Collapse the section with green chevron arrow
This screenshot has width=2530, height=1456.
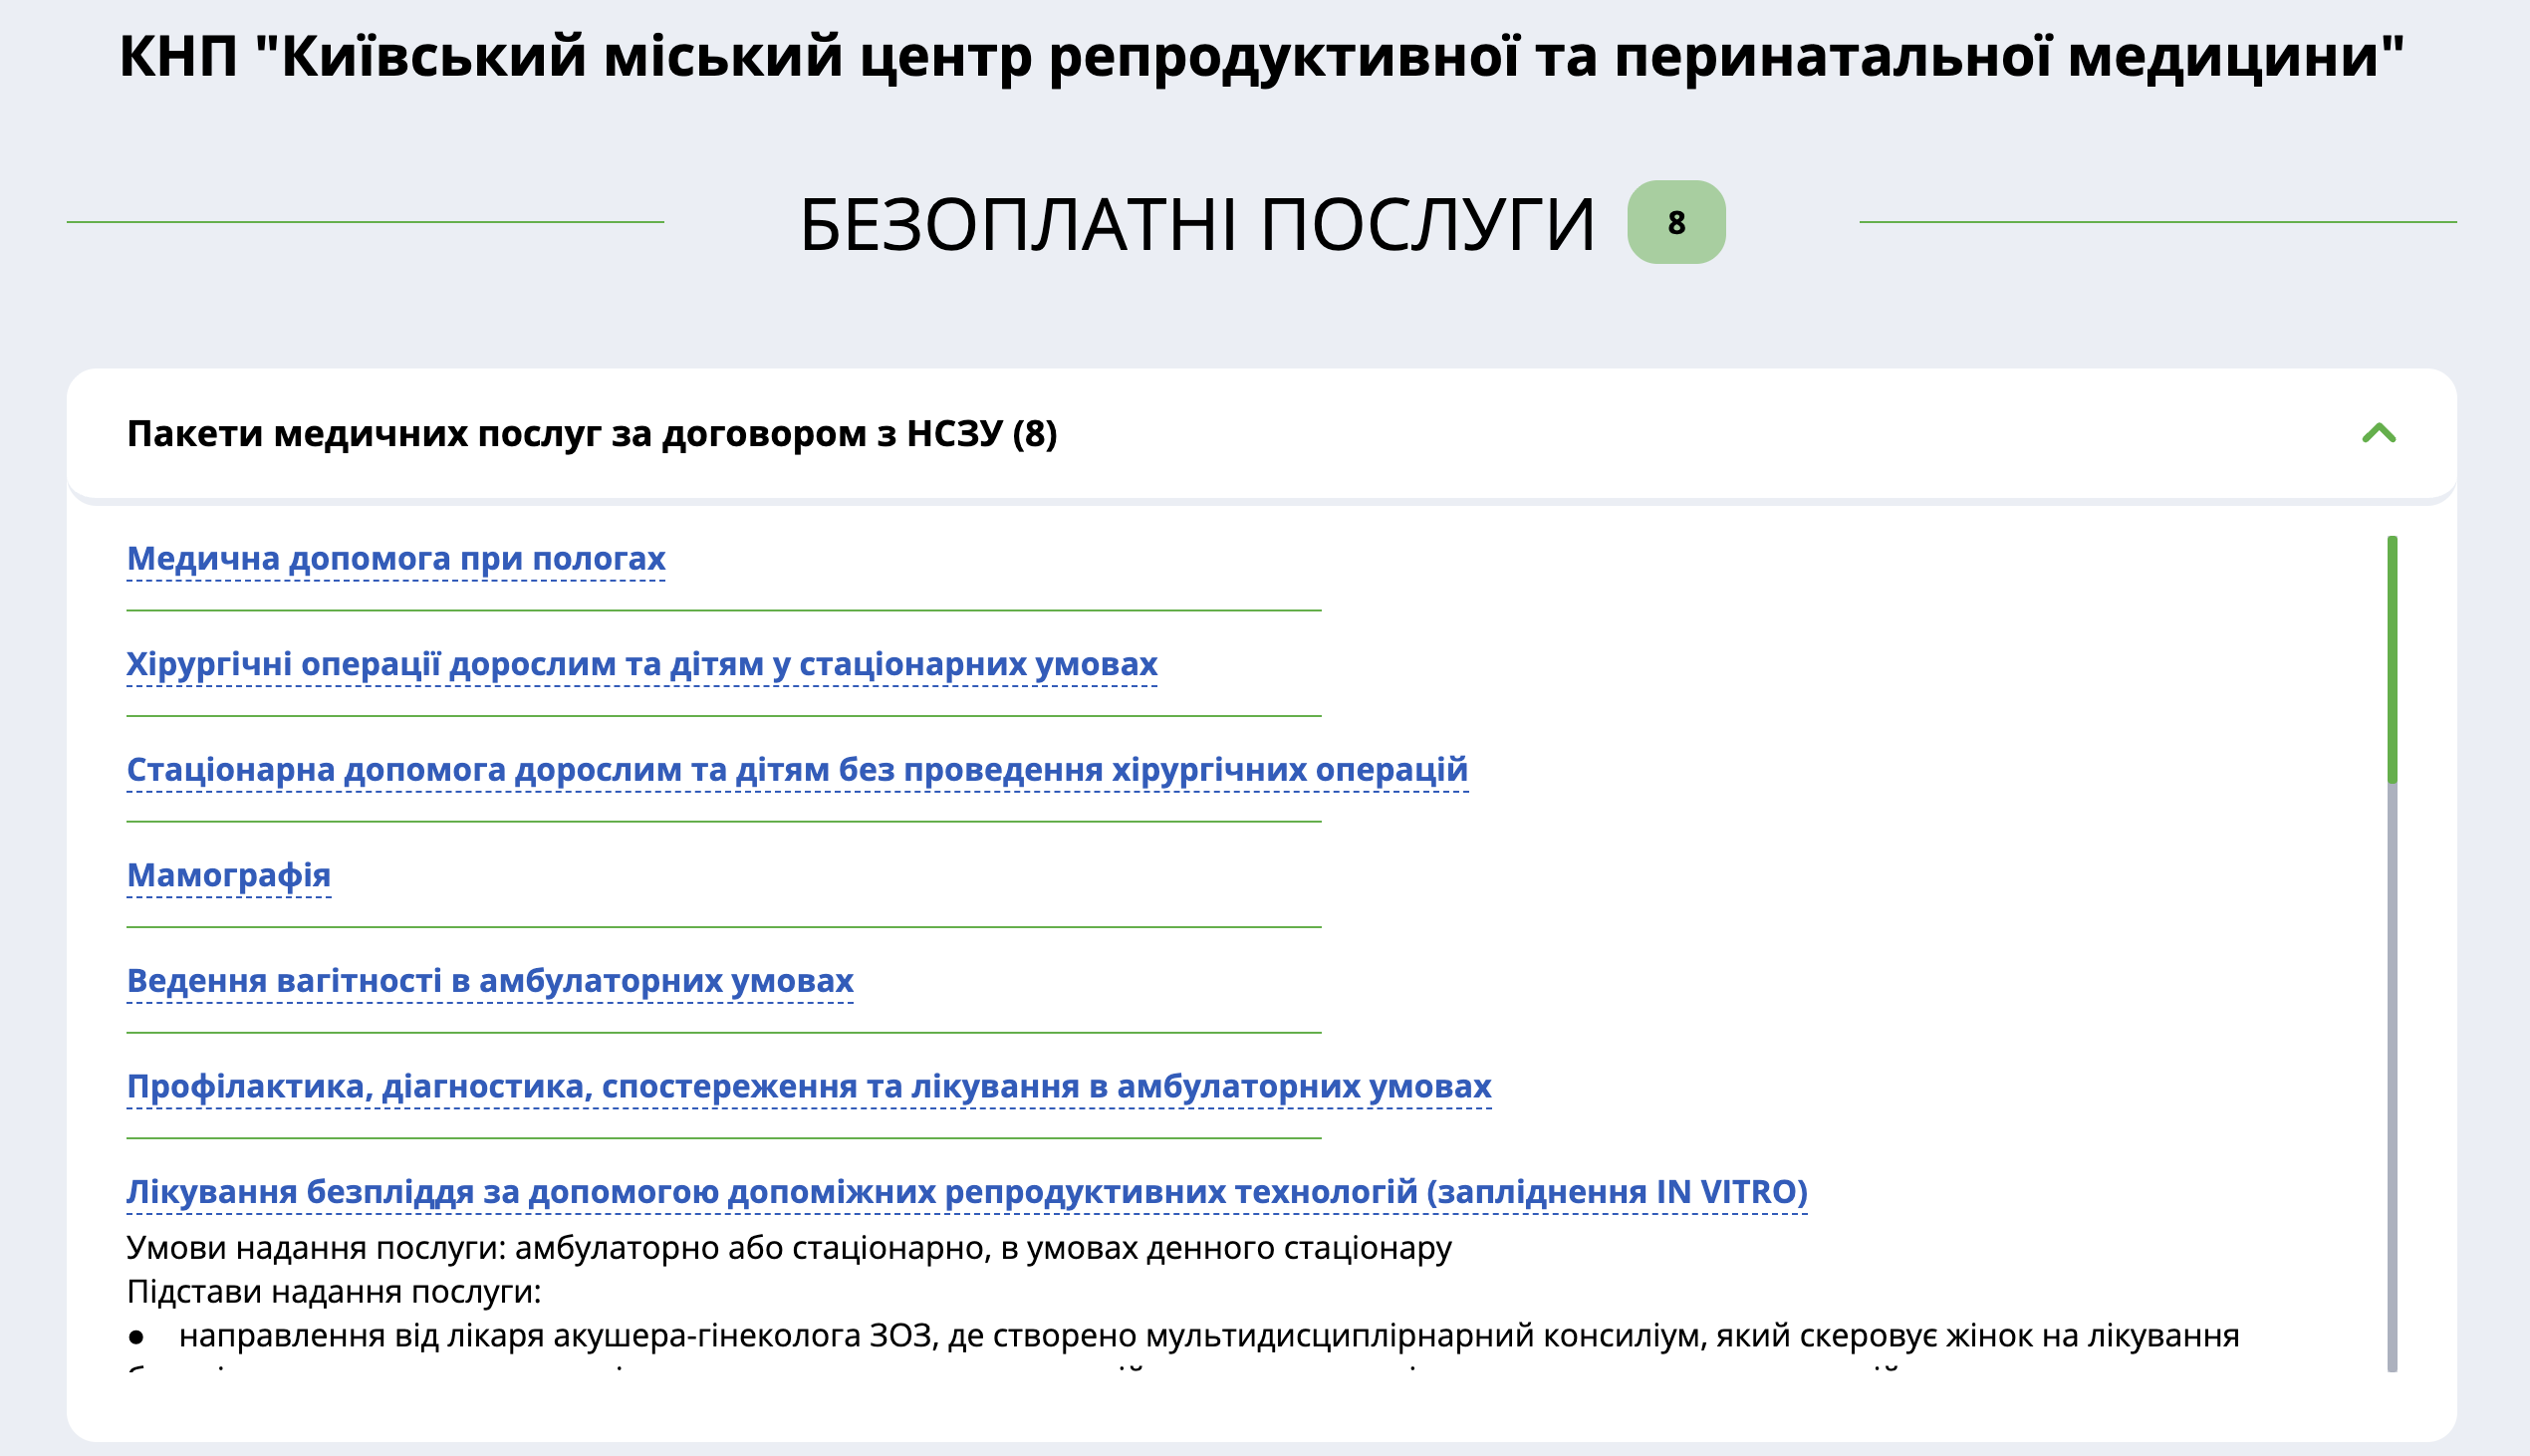coord(2379,433)
